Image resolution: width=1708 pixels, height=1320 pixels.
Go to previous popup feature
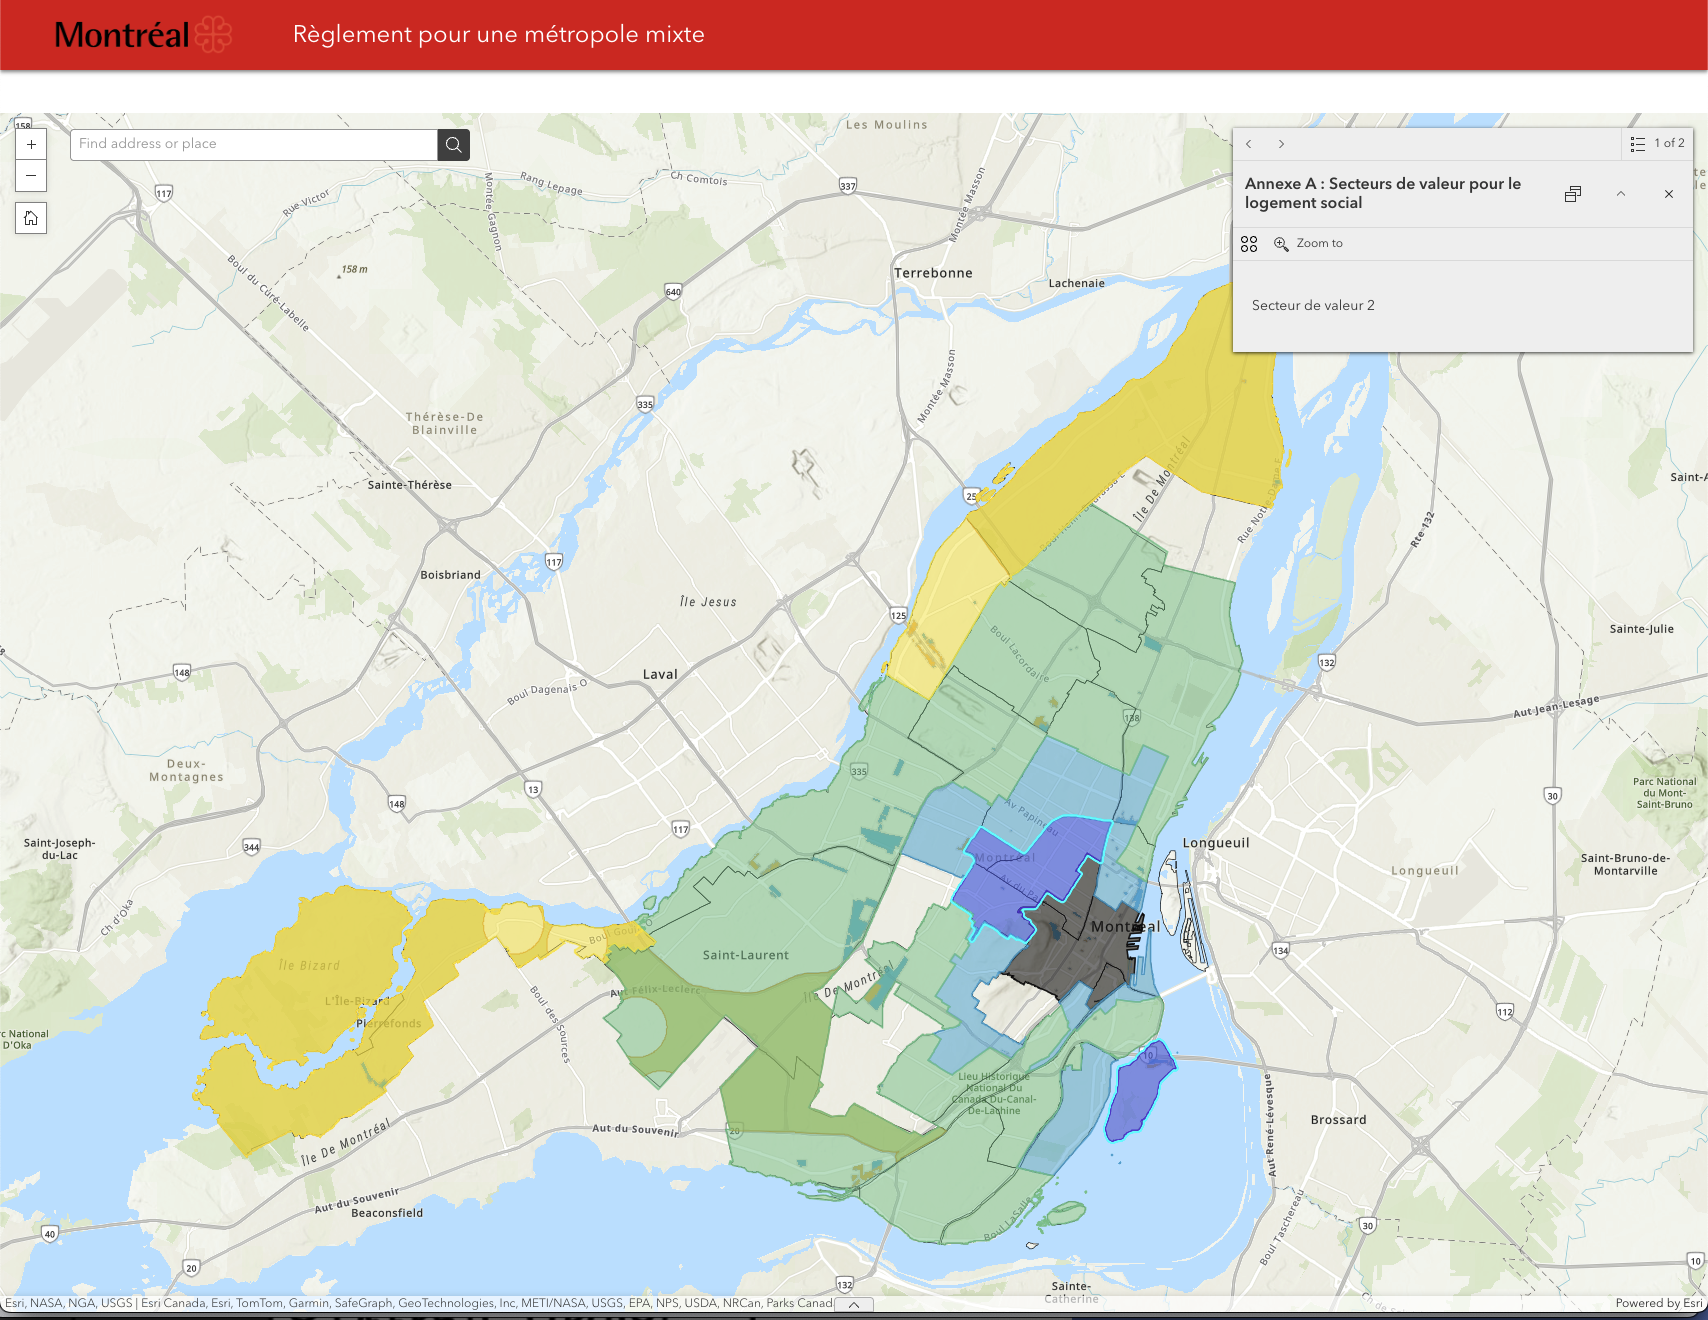coord(1249,144)
